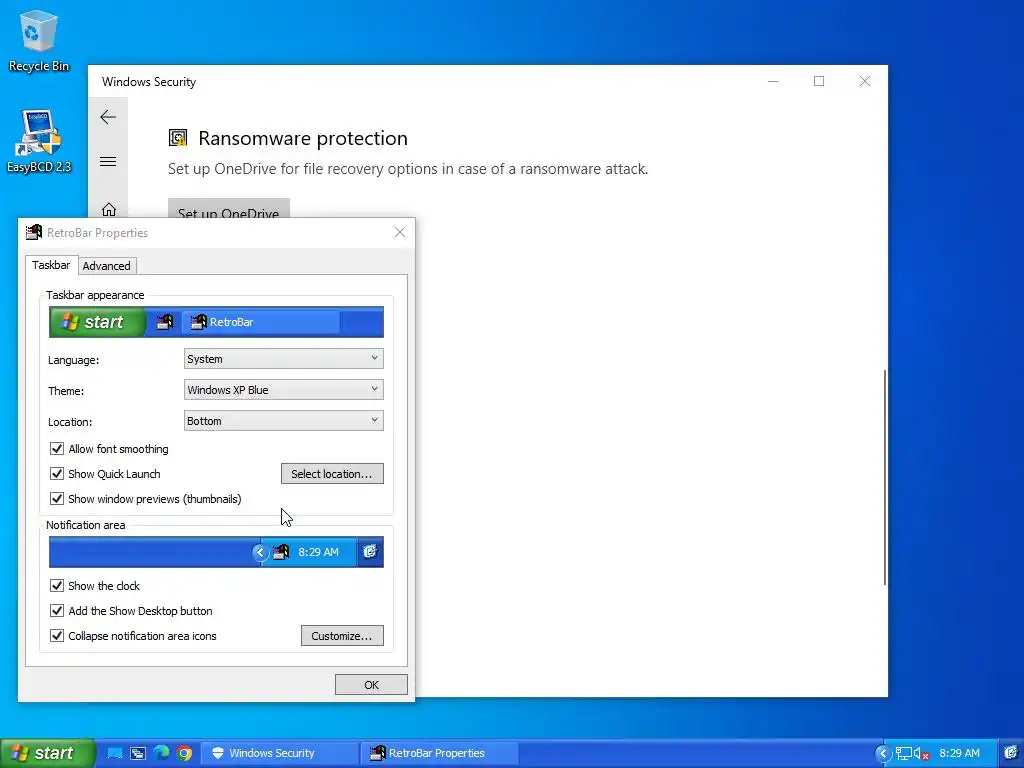The image size is (1024, 768).
Task: Close the RetroBar Properties dialog
Action: point(400,232)
